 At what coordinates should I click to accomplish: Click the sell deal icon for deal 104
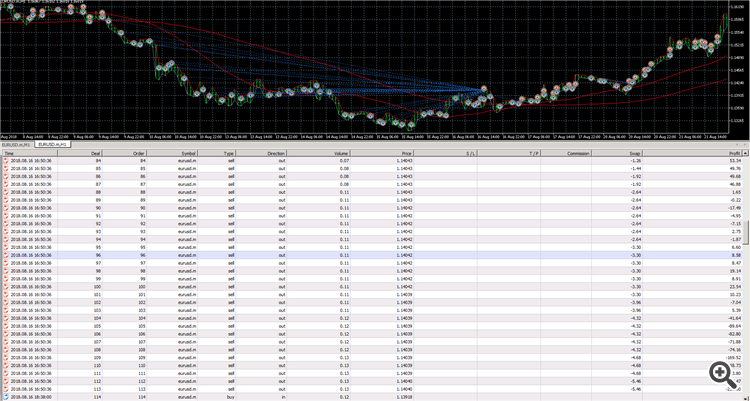pos(6,318)
